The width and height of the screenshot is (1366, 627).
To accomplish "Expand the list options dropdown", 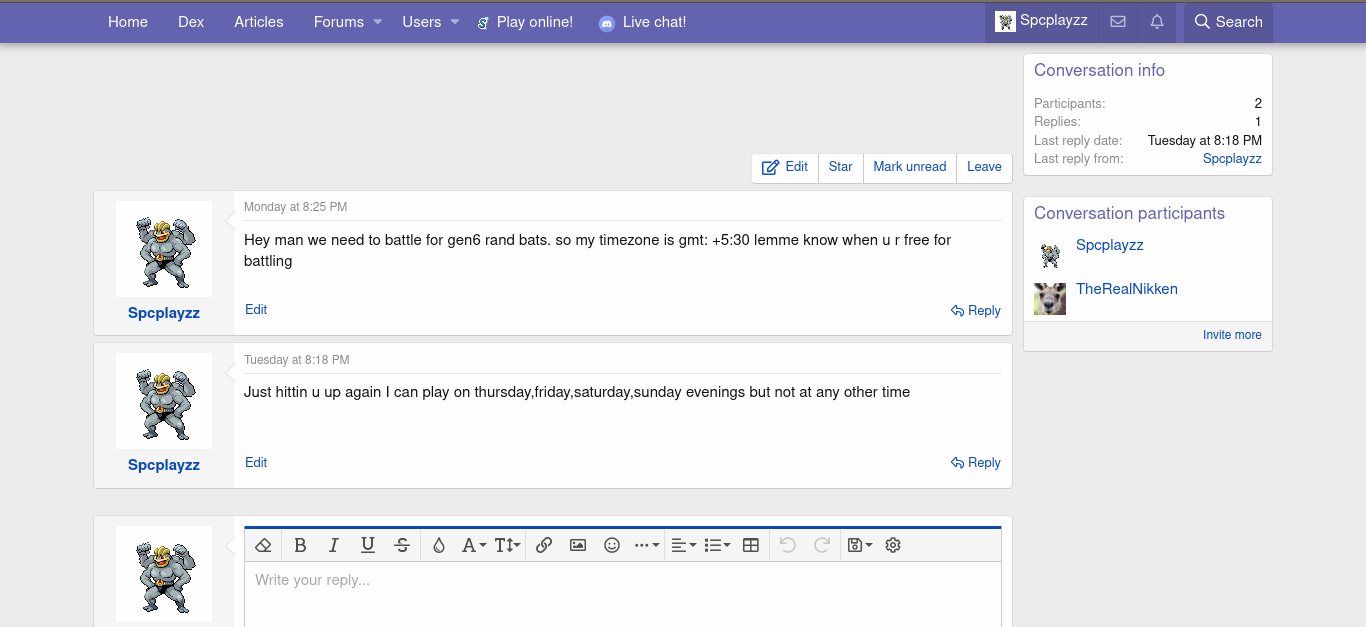I will (717, 545).
